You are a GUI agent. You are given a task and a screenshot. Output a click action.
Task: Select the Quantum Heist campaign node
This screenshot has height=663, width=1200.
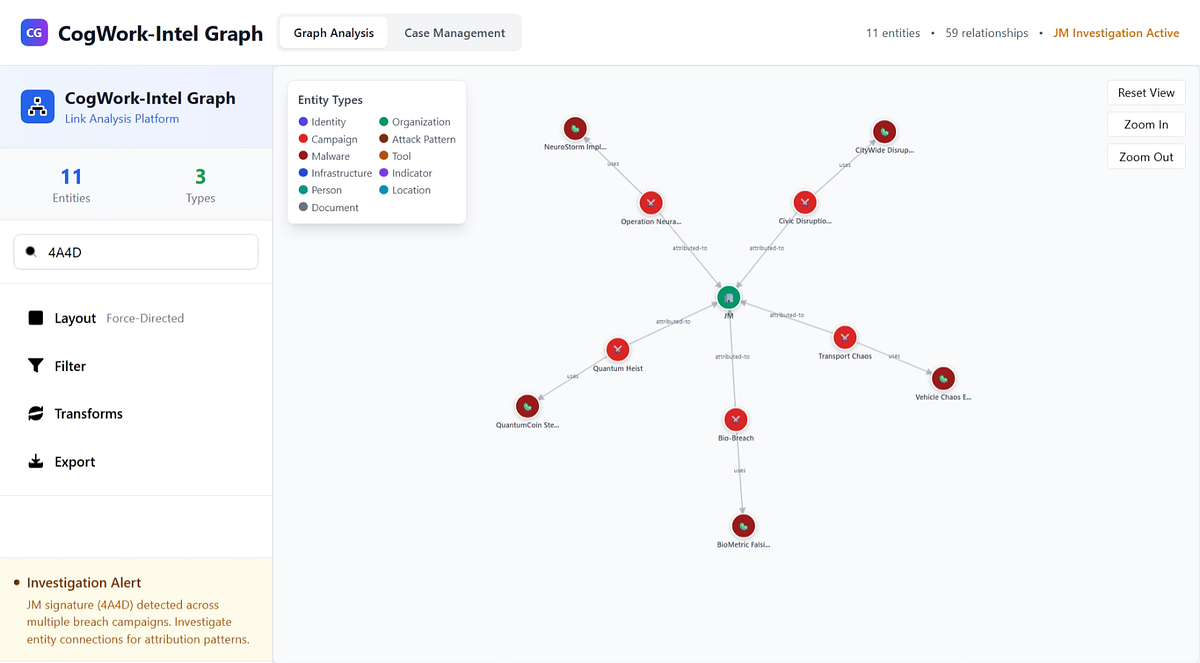[x=618, y=349]
